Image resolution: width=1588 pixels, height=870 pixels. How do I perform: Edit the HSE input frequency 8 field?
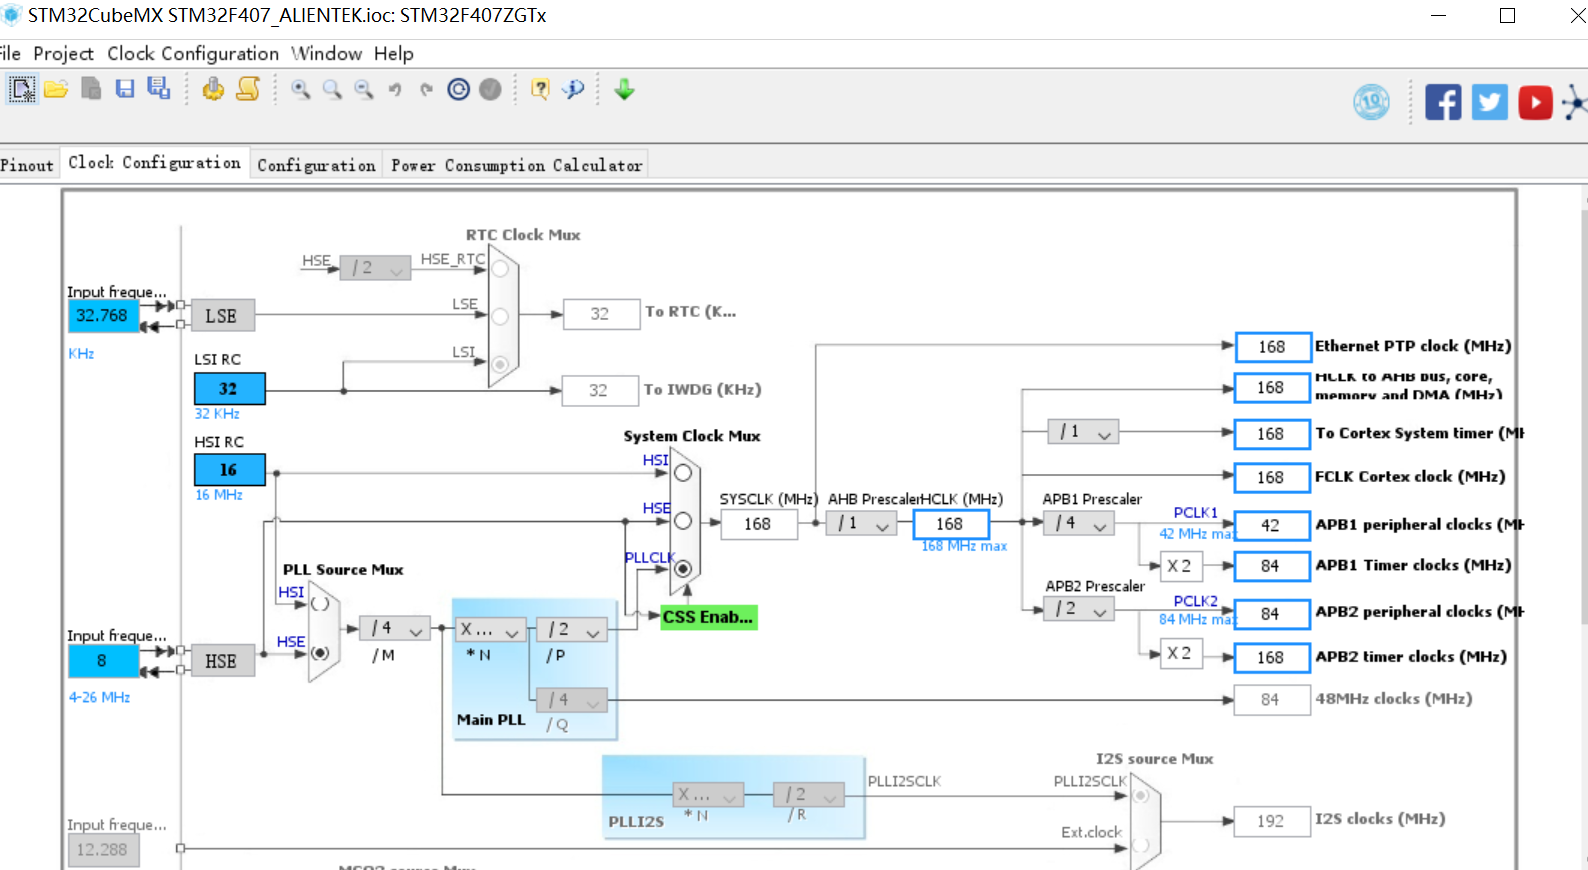pos(103,661)
